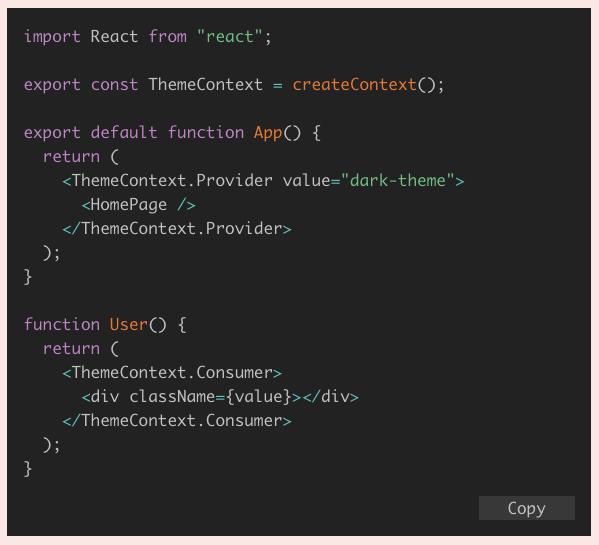Image resolution: width=599 pixels, height=545 pixels.
Task: Click the ThemeContext constant name declaration
Action: tap(206, 84)
